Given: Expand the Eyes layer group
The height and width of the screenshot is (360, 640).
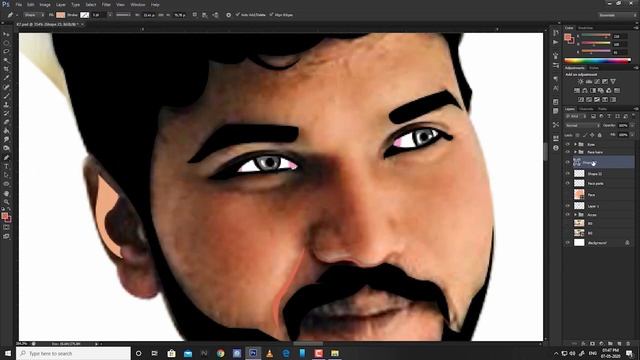Looking at the screenshot, I should [x=575, y=144].
